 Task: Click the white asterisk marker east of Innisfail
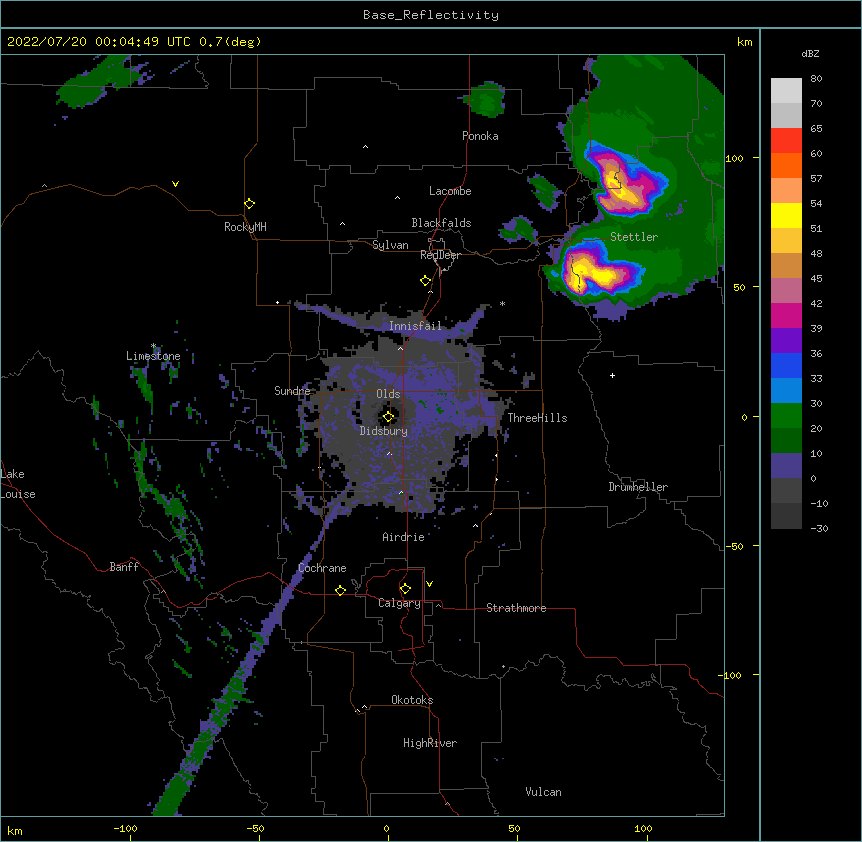tap(502, 303)
